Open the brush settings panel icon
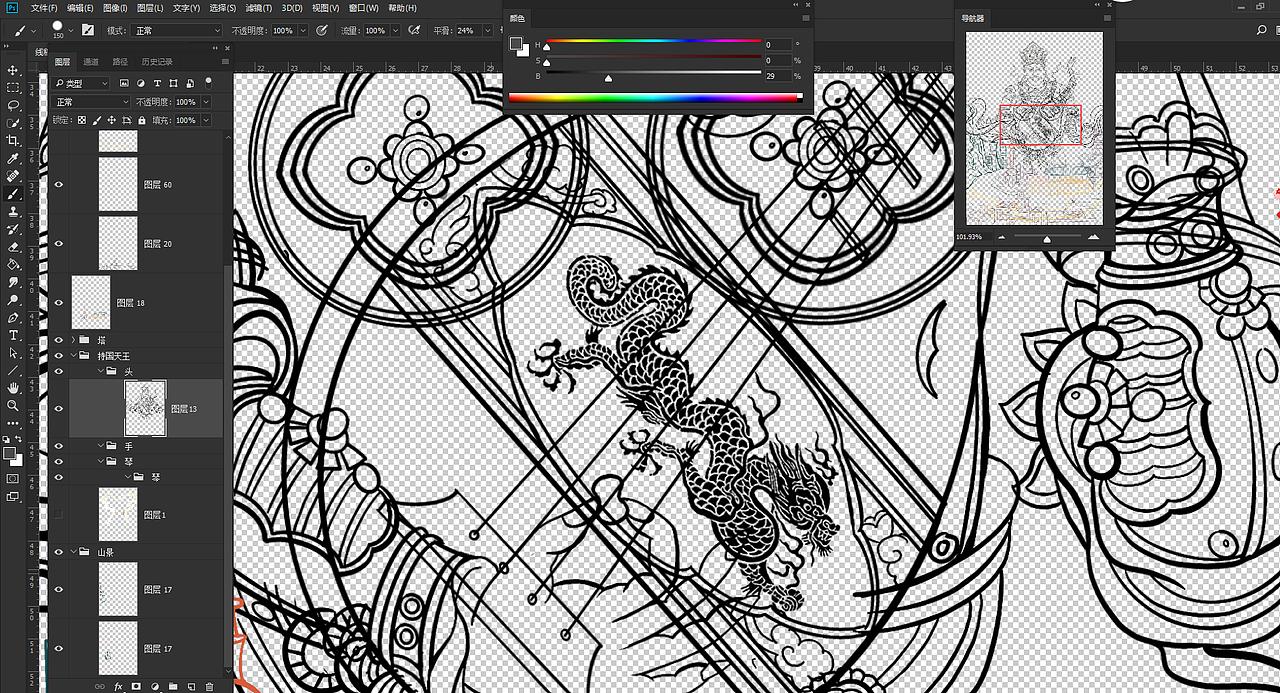 coord(88,31)
